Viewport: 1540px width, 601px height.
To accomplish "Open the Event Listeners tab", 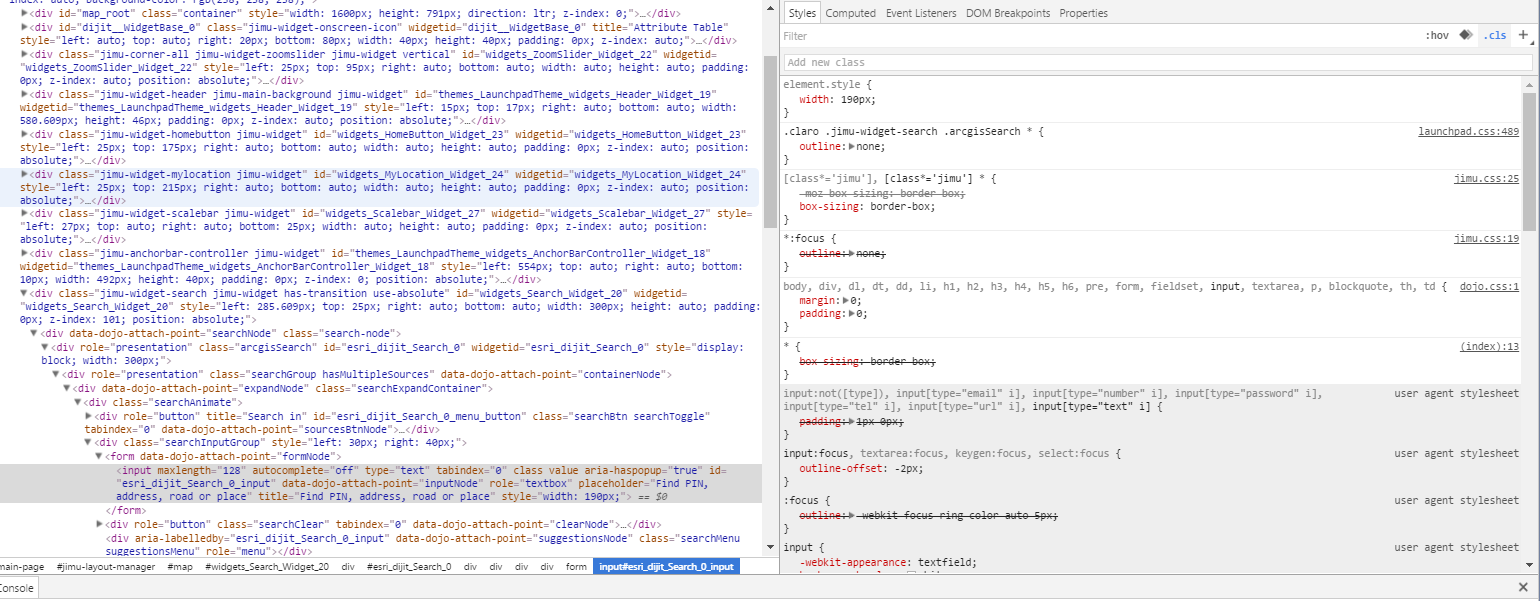I will click(x=920, y=13).
